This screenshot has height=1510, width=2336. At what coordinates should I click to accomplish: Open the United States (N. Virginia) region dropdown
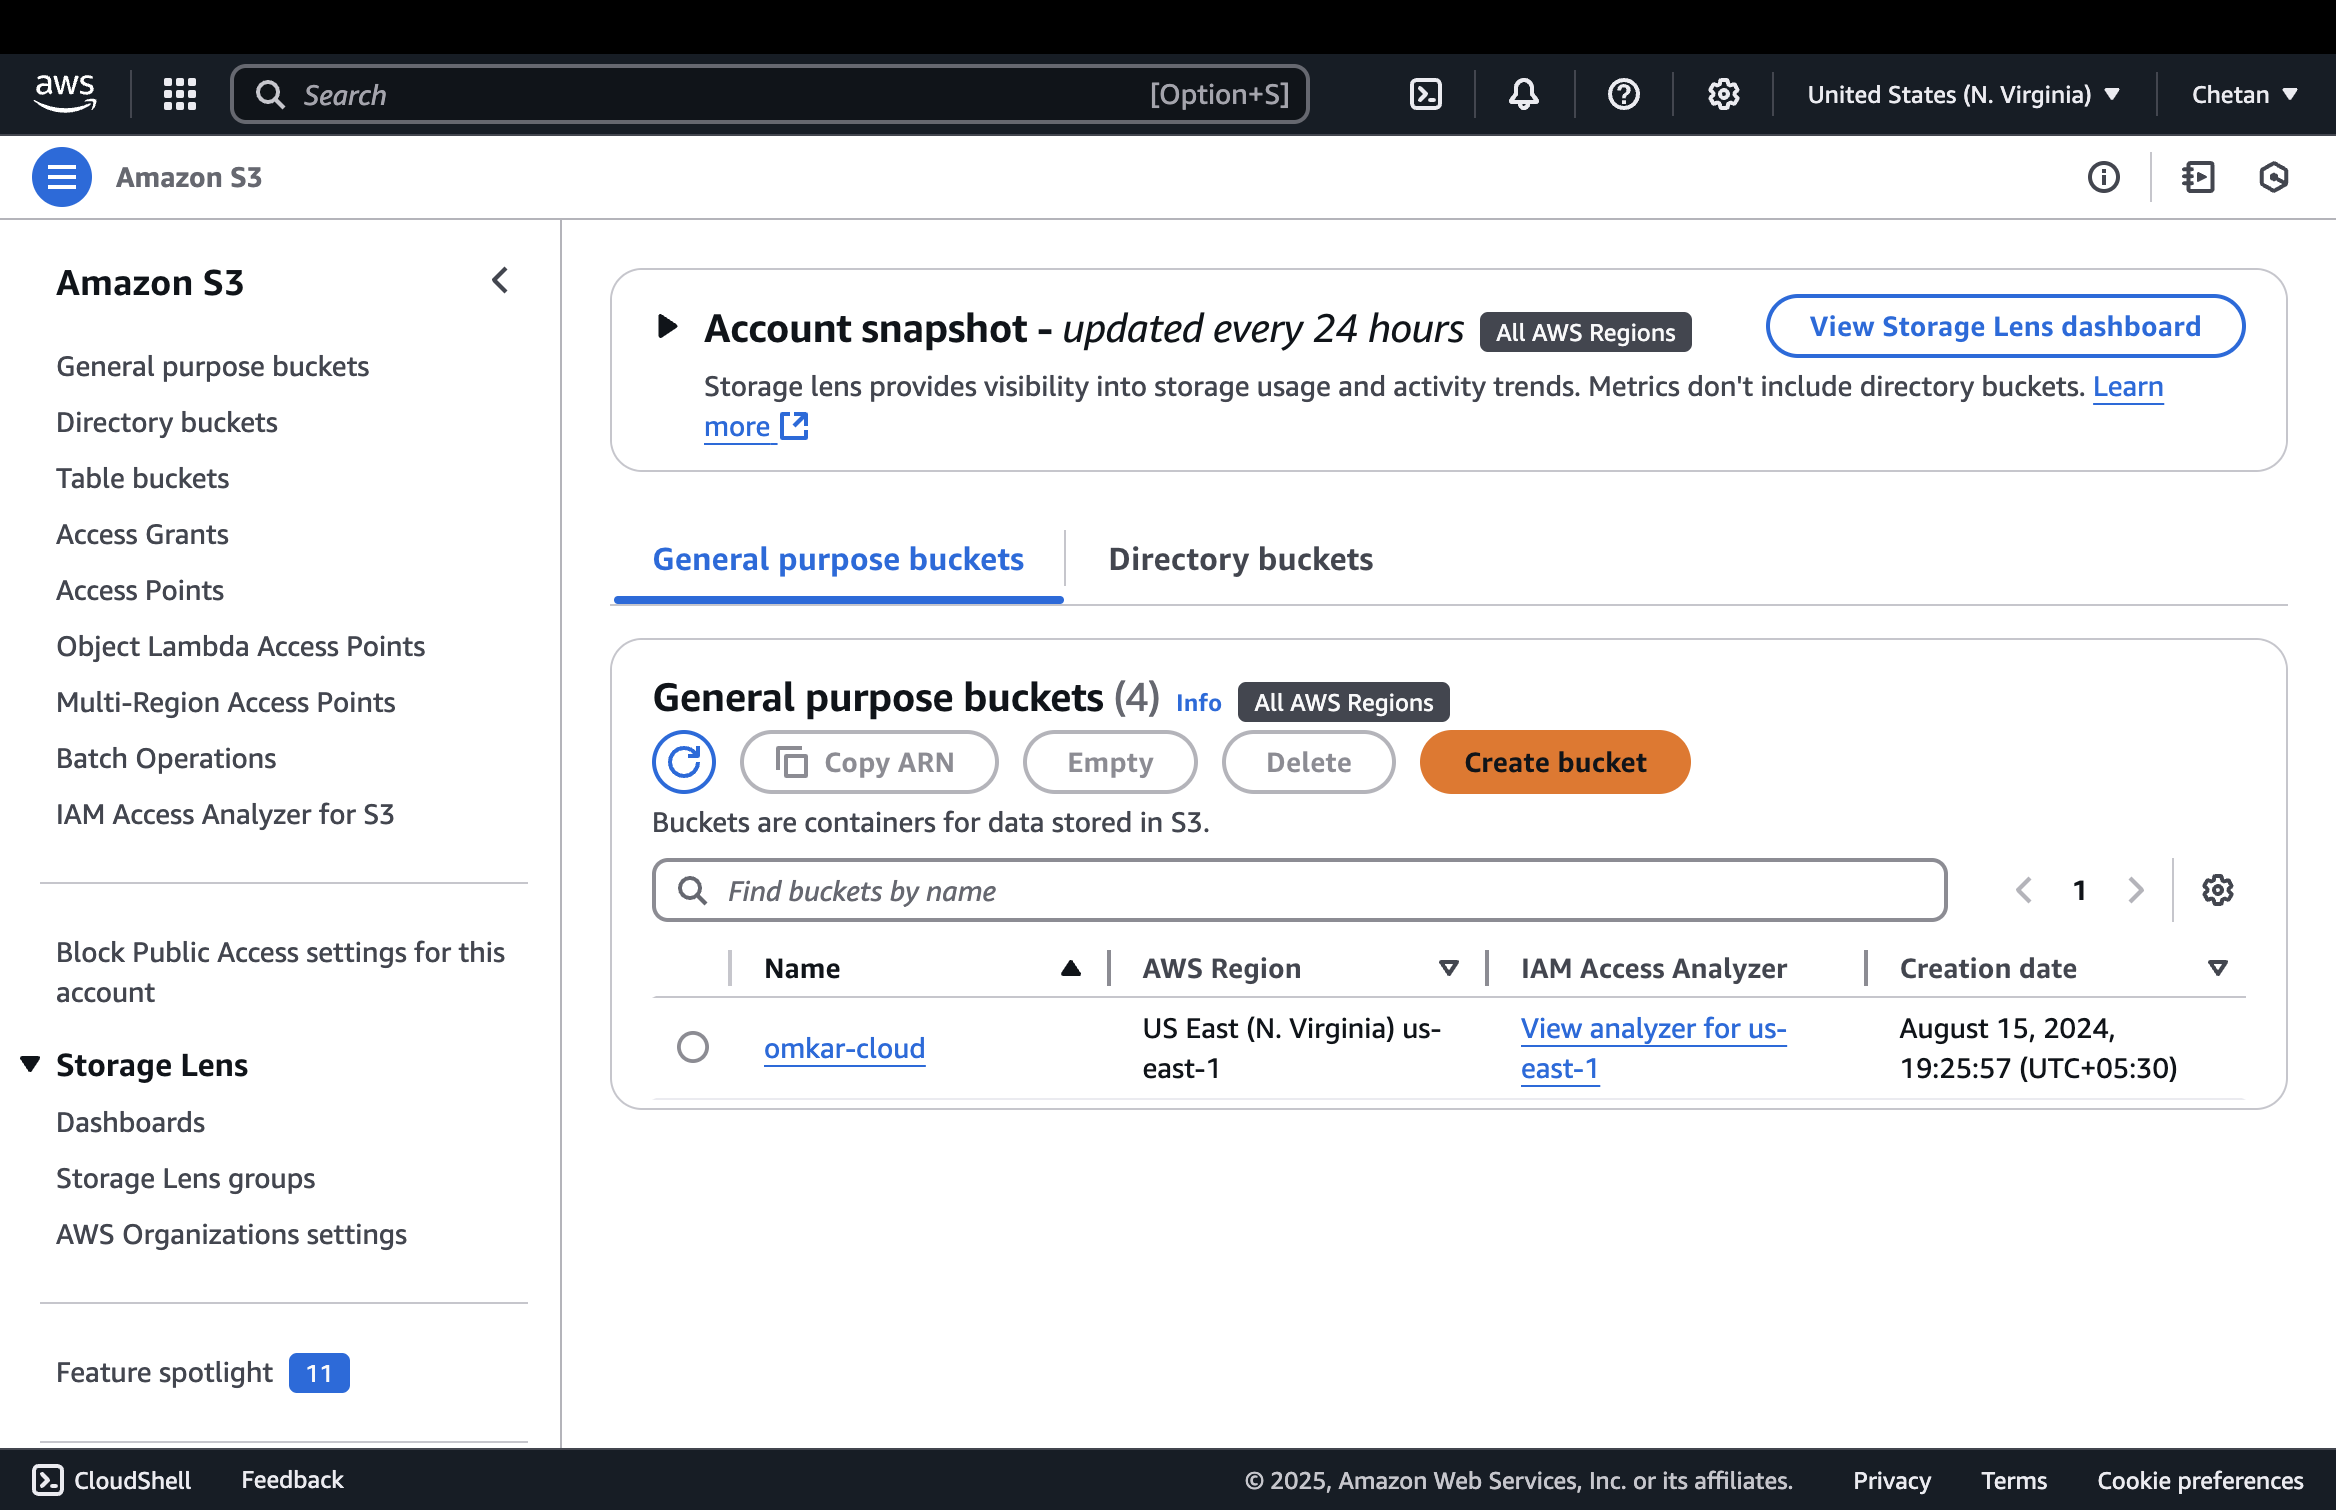tap(1963, 94)
